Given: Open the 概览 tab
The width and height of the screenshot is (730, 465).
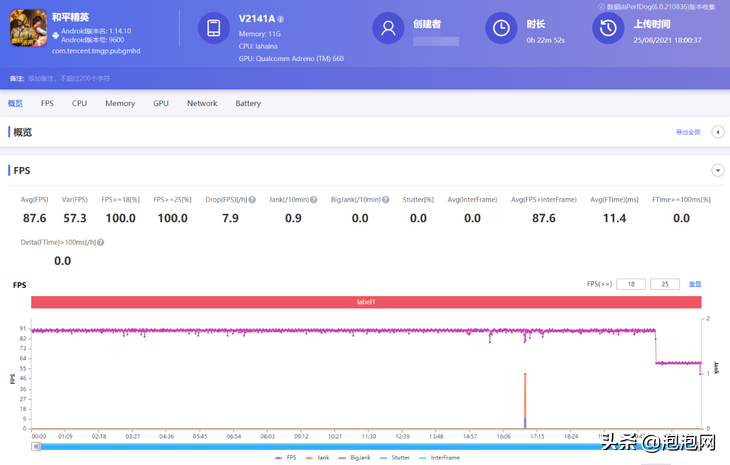Looking at the screenshot, I should [x=15, y=103].
